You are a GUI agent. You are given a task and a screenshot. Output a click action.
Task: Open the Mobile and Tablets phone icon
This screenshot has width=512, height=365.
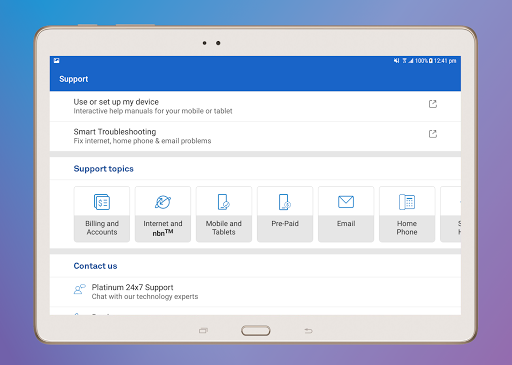pyautogui.click(x=224, y=202)
